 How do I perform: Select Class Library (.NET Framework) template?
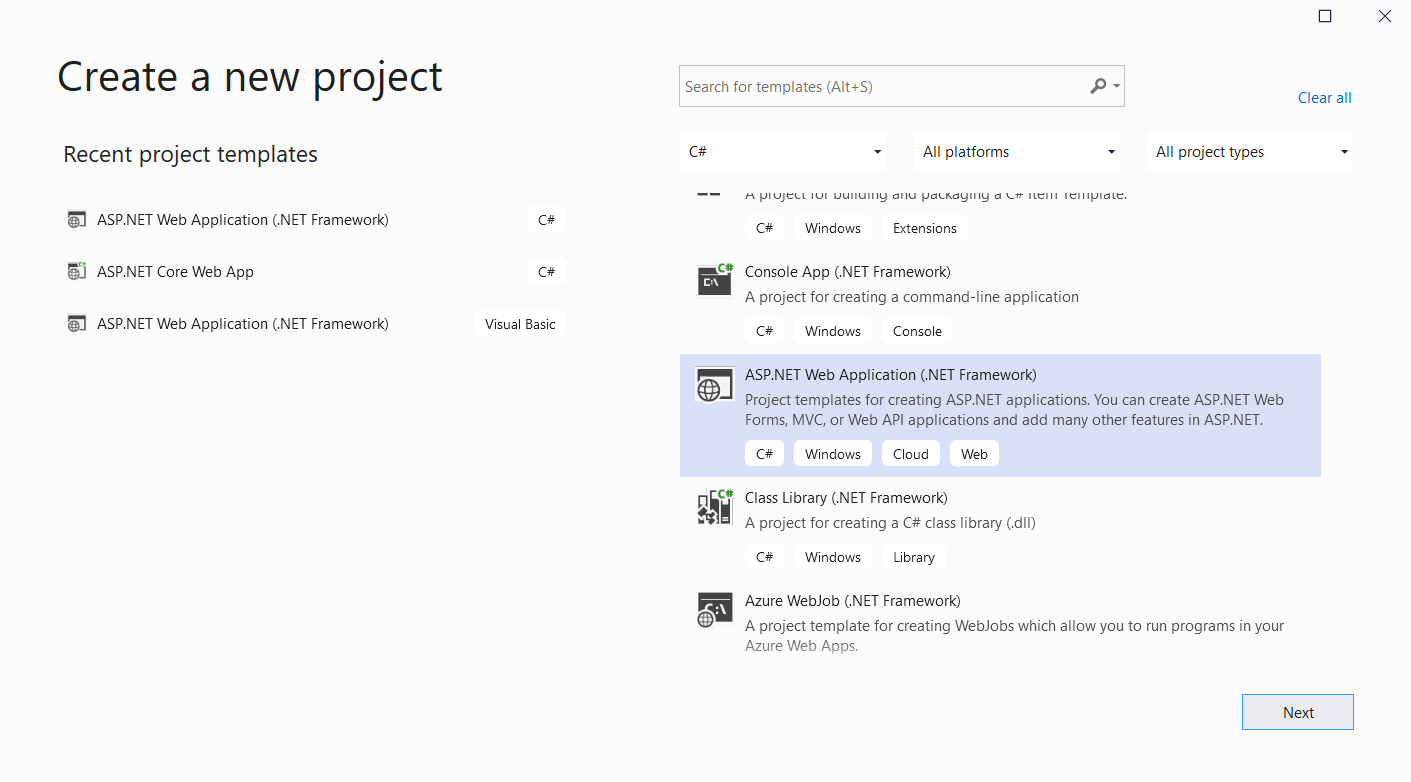coord(846,498)
